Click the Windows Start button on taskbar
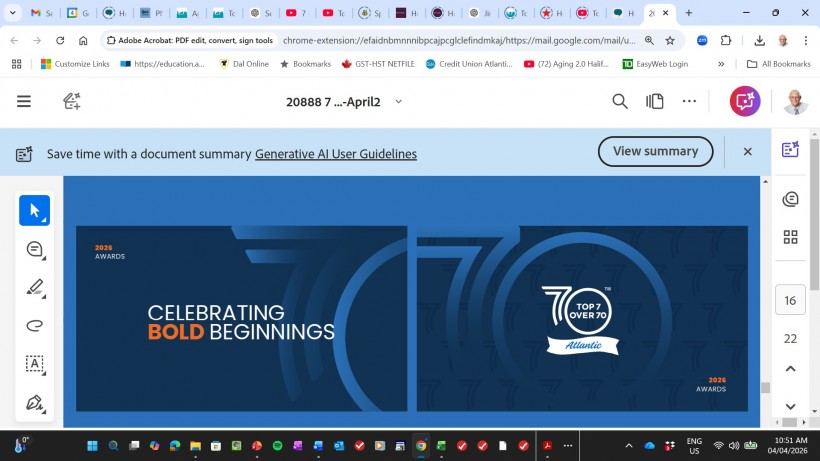The image size is (820, 461). 93,445
